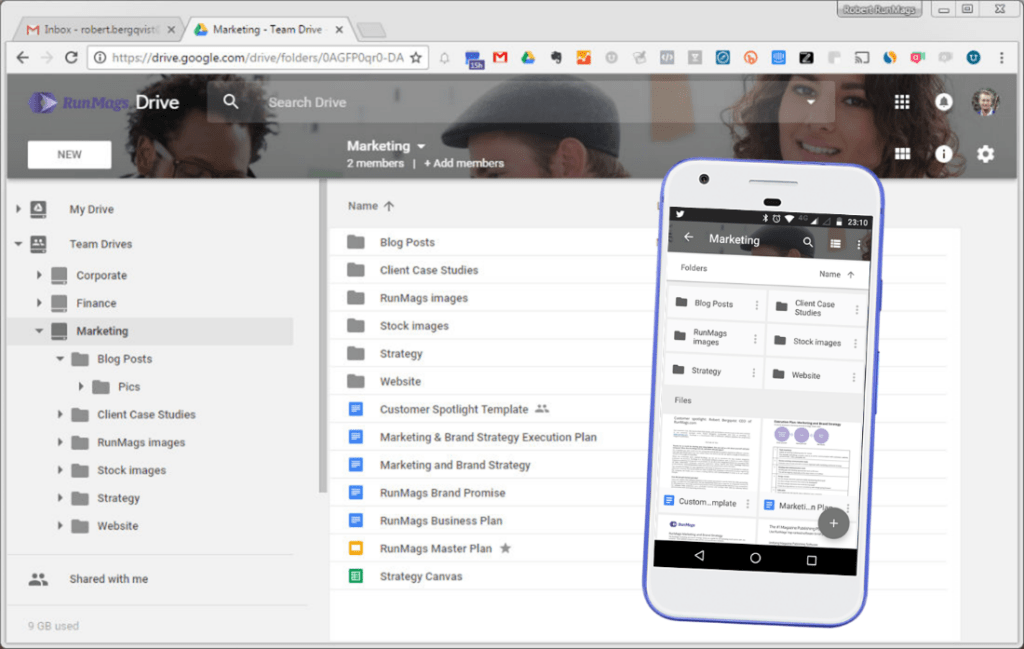1024x649 pixels.
Task: Open the Marketing title dropdown arrow
Action: click(x=421, y=146)
